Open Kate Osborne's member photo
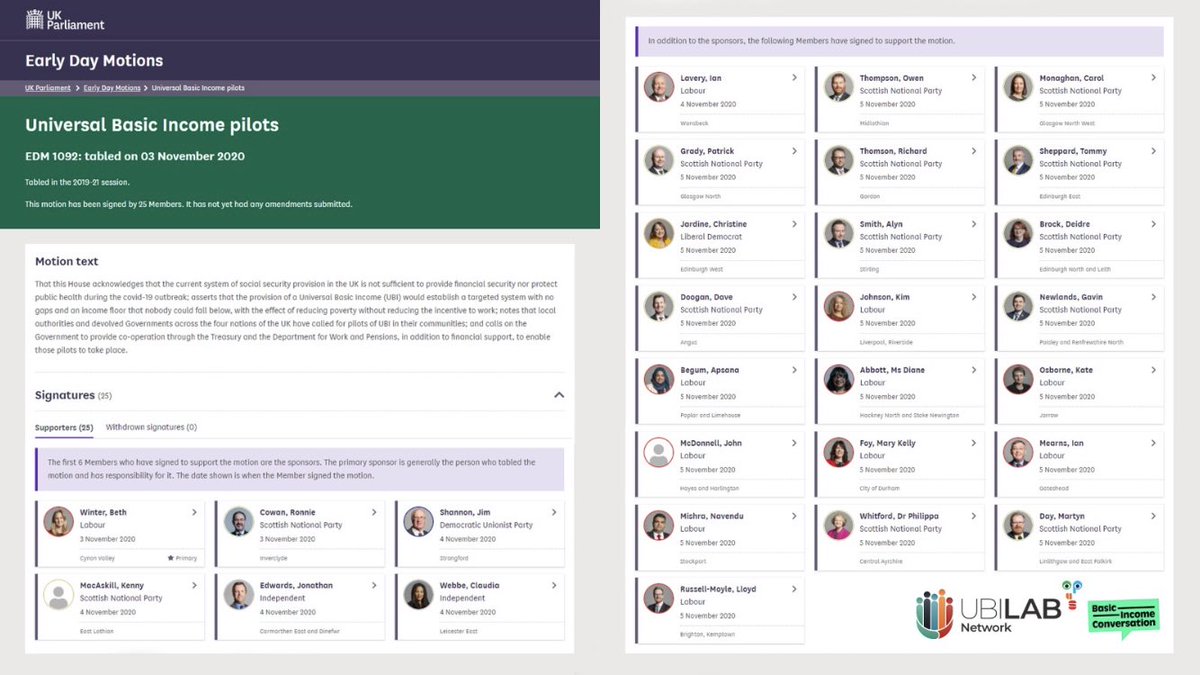This screenshot has width=1200, height=675. point(1018,379)
